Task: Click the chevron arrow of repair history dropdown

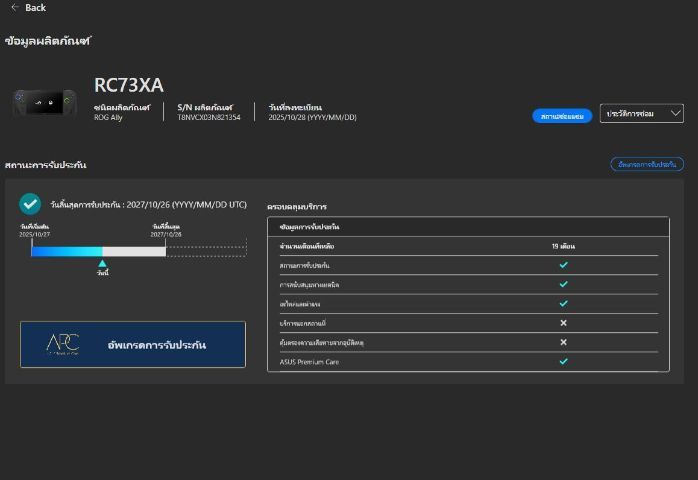Action: click(x=675, y=114)
